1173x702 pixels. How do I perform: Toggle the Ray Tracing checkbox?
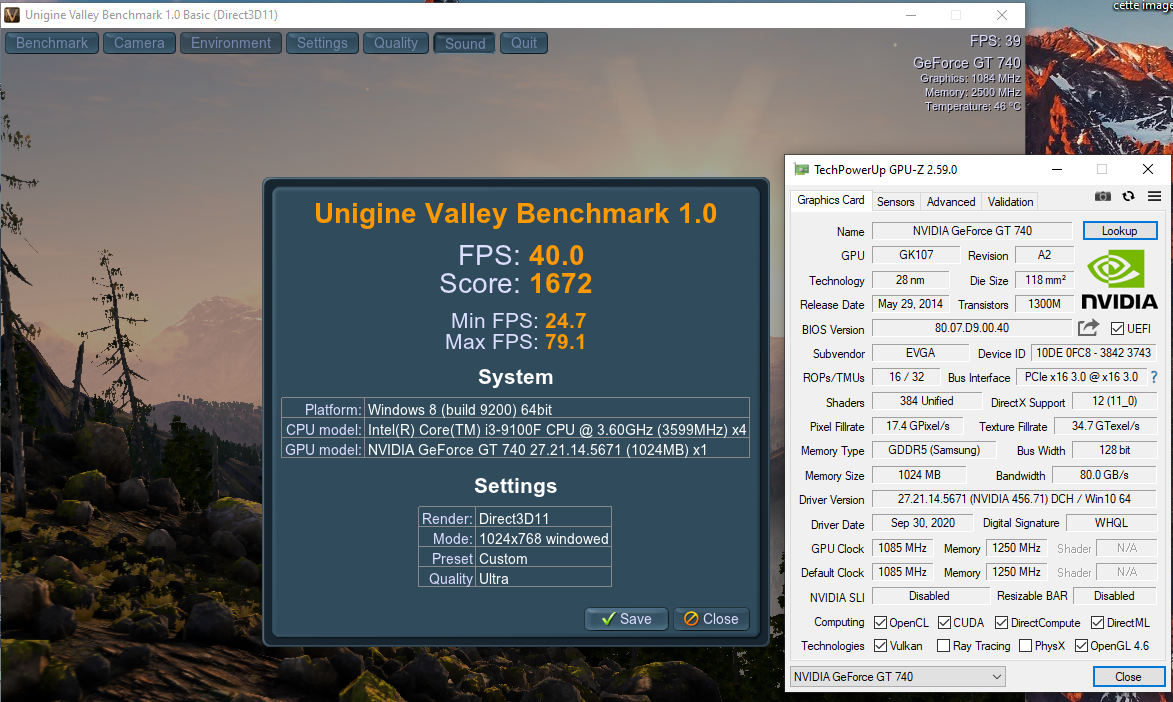pos(943,646)
